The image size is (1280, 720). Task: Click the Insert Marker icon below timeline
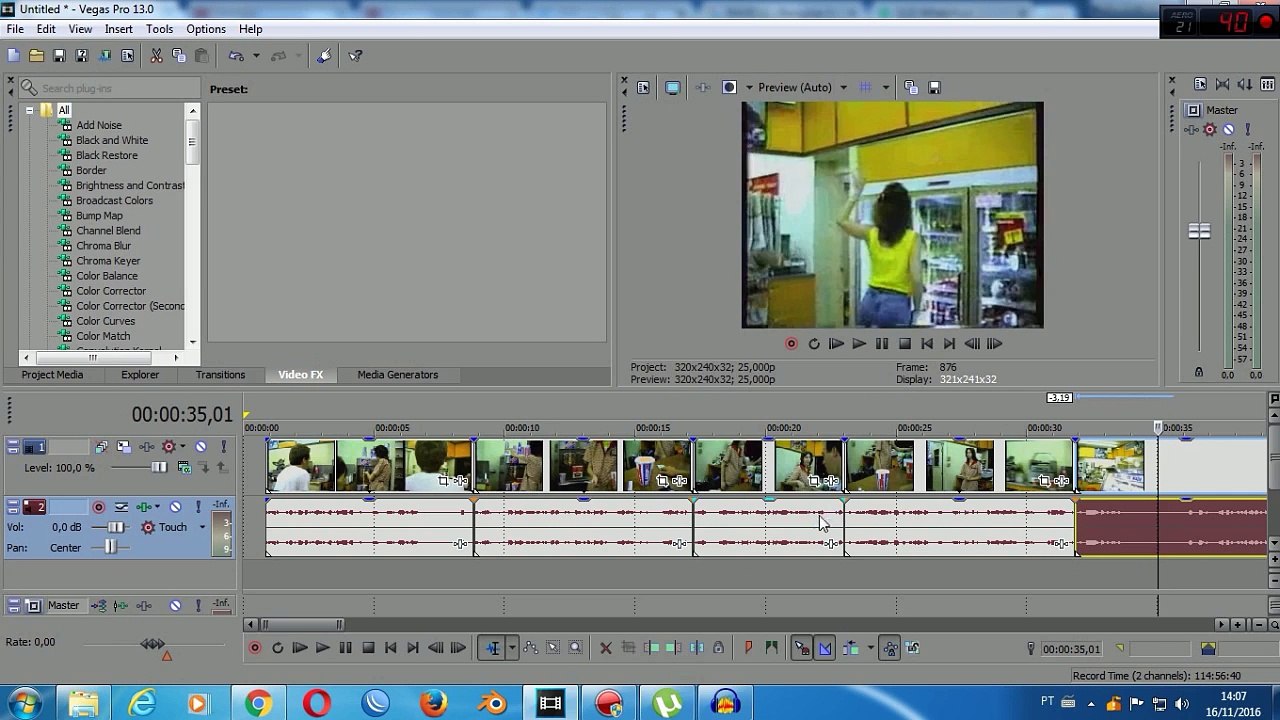[x=748, y=648]
